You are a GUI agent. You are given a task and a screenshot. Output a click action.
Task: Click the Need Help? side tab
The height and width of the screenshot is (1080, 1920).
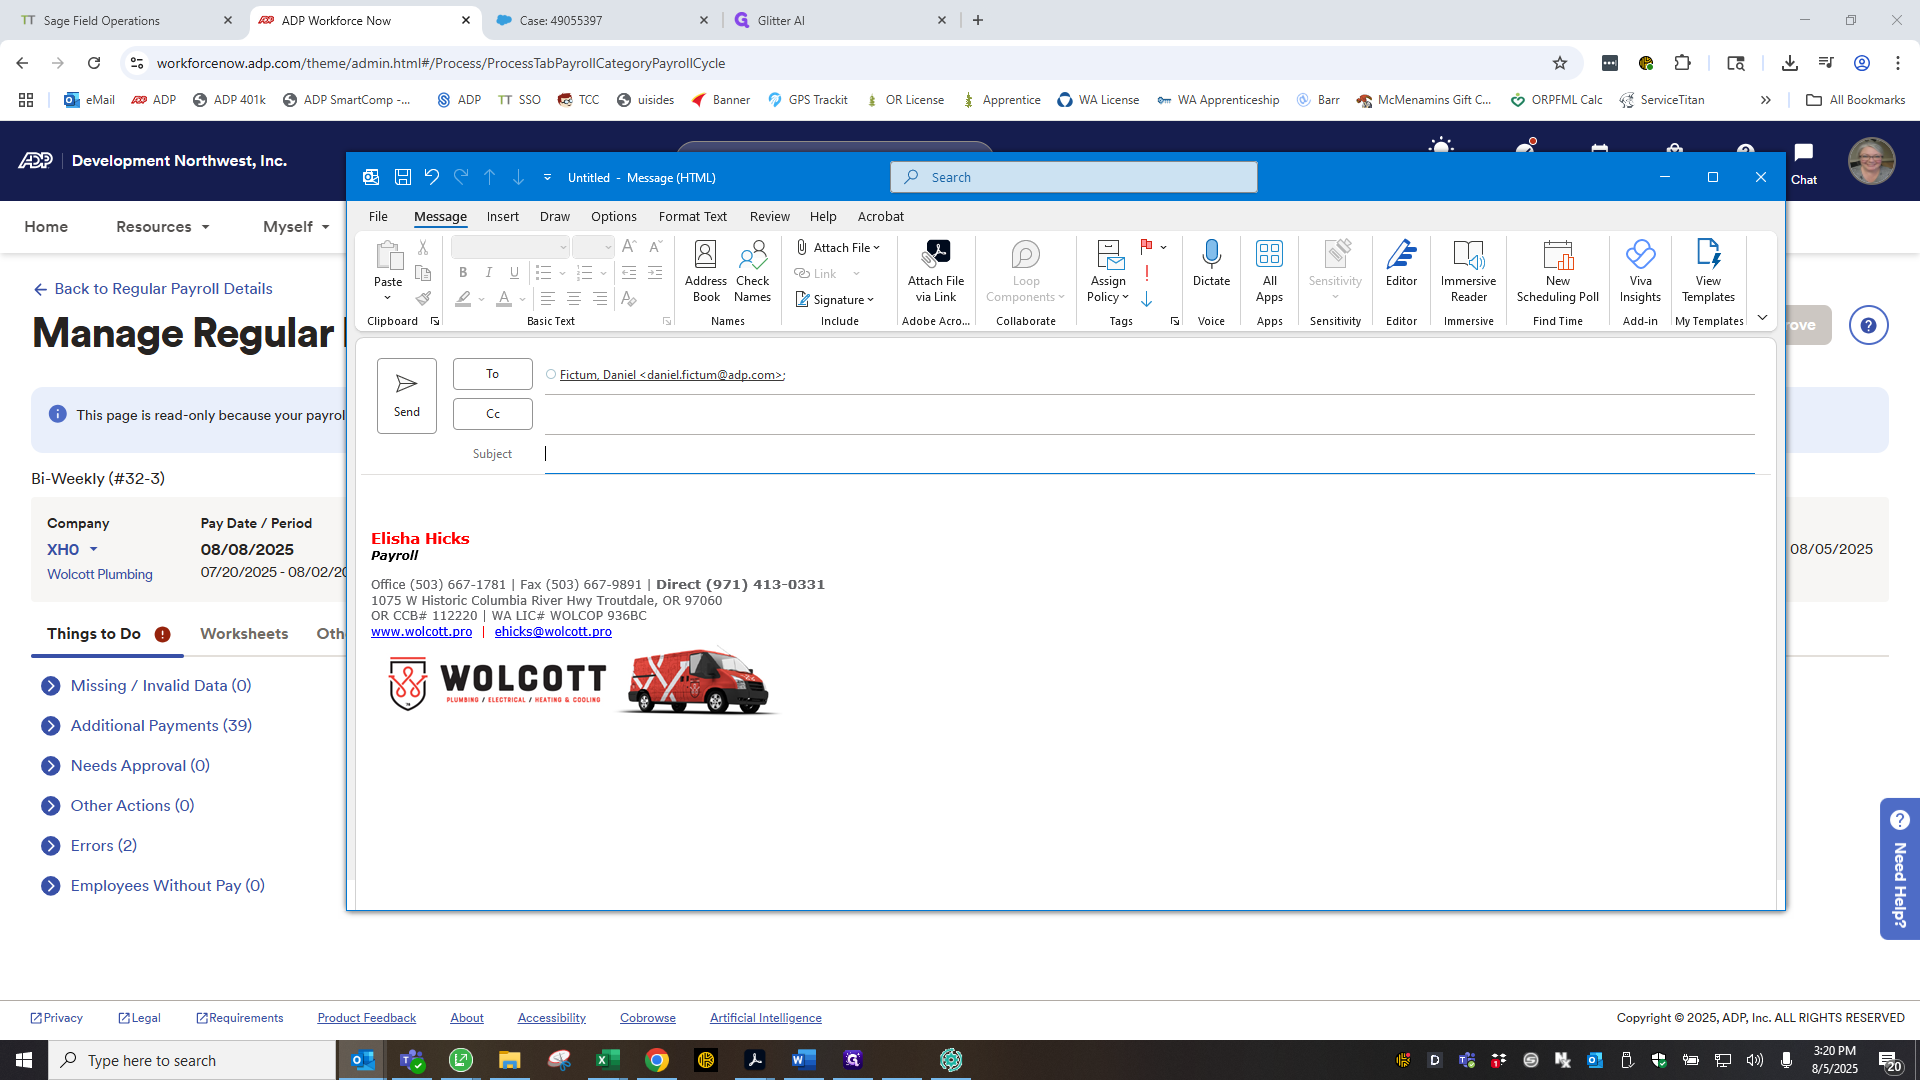tap(1899, 868)
